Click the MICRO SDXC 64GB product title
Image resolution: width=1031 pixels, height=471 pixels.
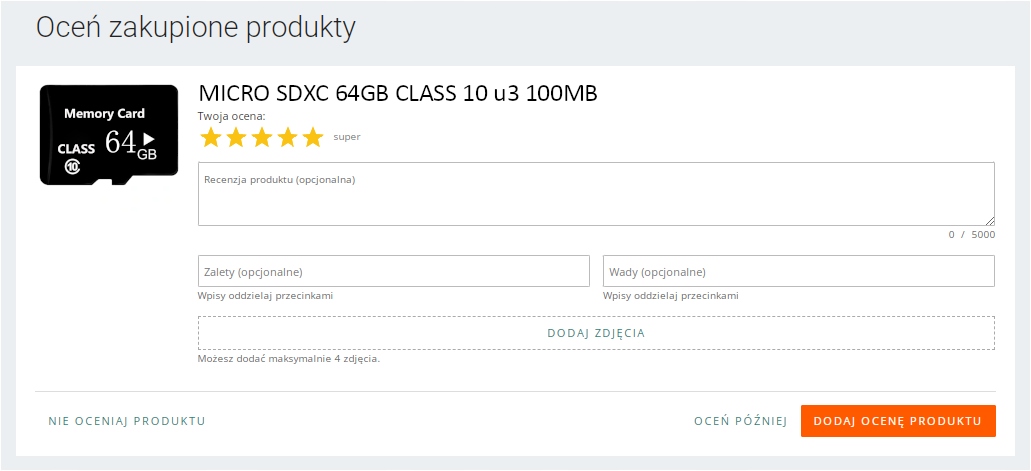398,94
